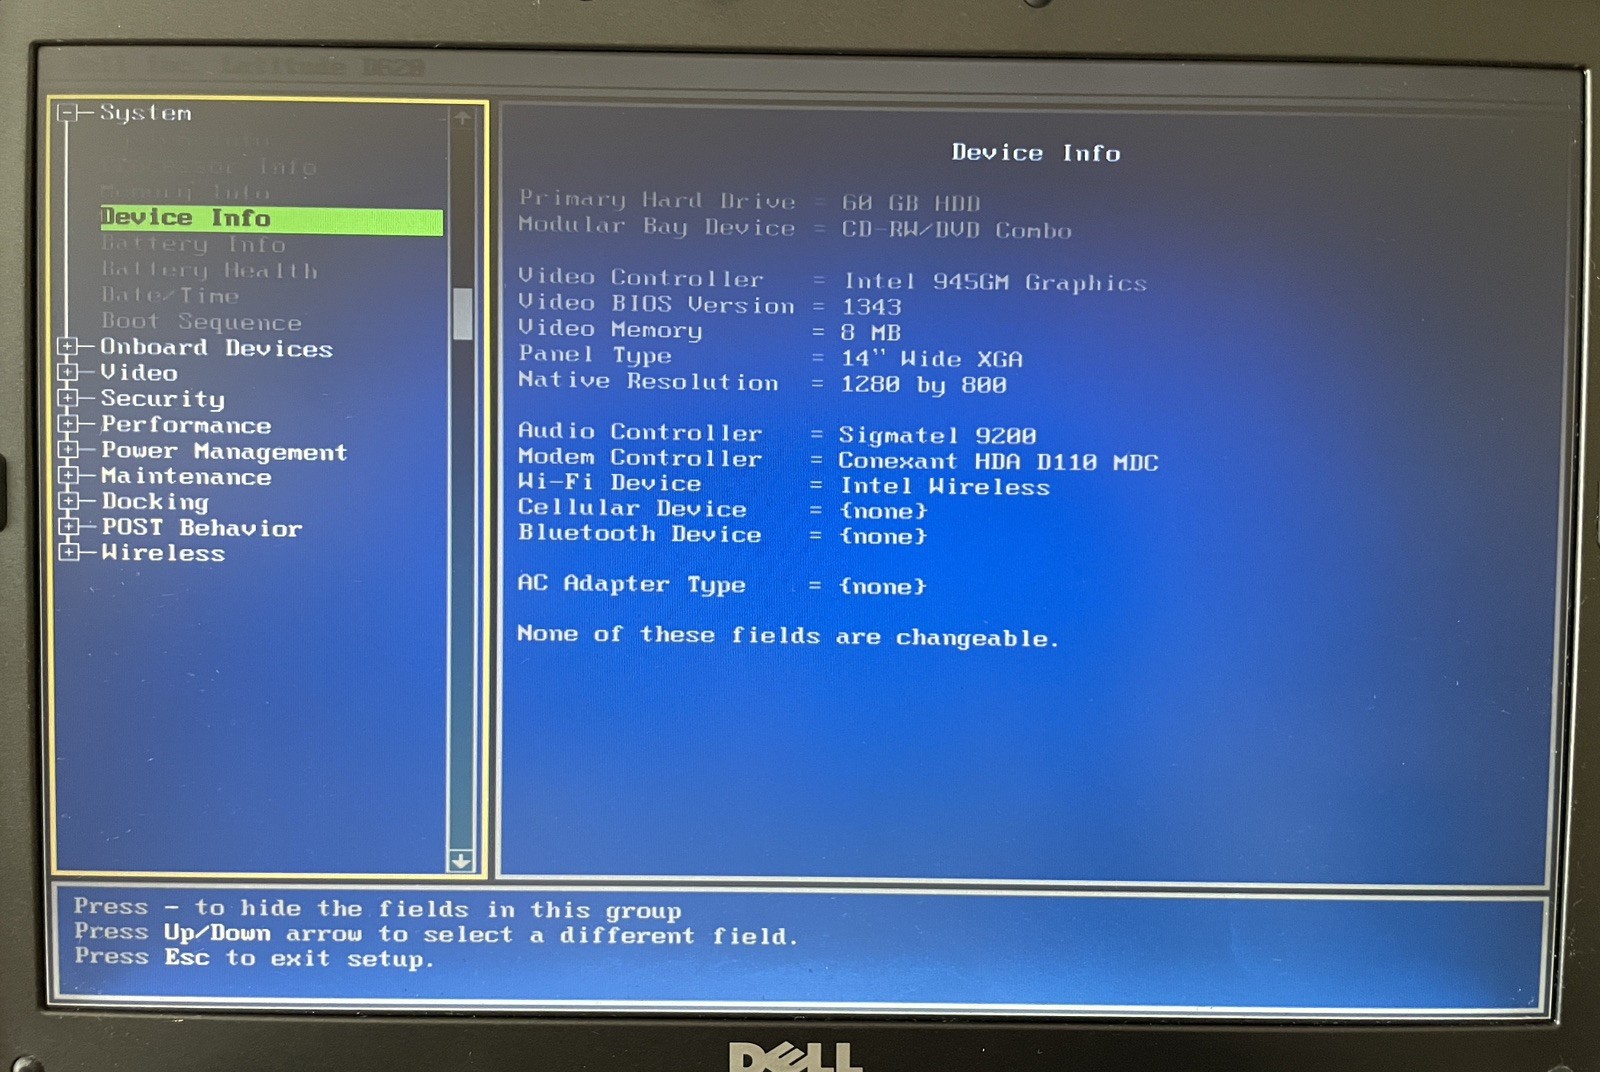The height and width of the screenshot is (1072, 1600).
Task: Click the Bluetooth Device {none} value
Action: [x=884, y=536]
